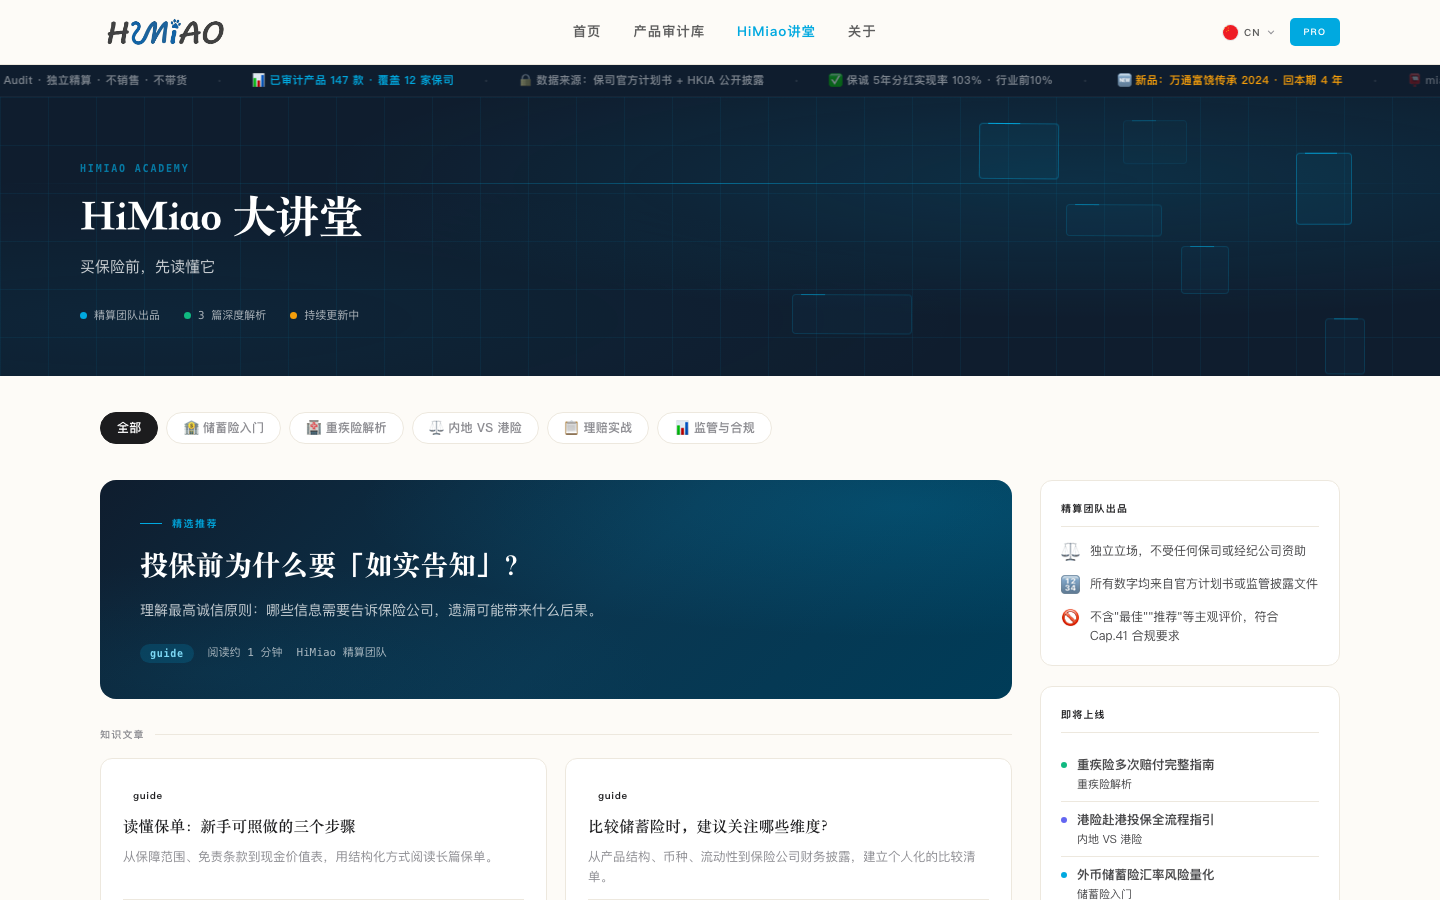
Task: Click the numbers icon beside 所有数字均来自官方计划书
Action: click(x=1070, y=584)
